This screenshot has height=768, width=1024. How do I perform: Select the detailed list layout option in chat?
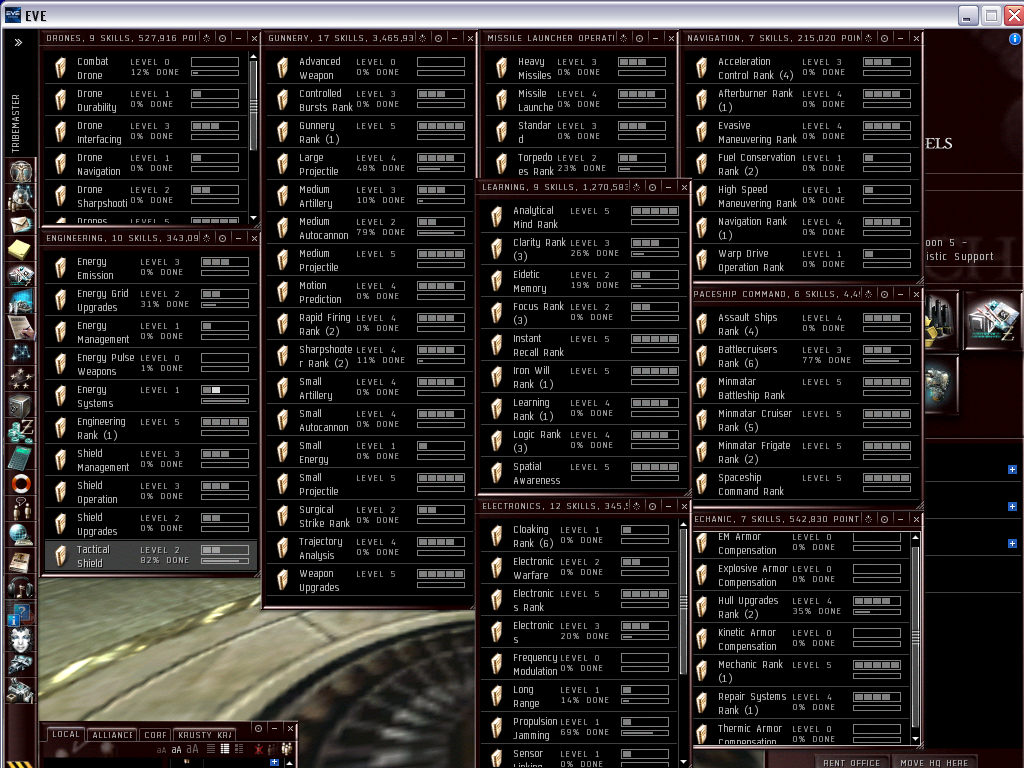tap(239, 749)
